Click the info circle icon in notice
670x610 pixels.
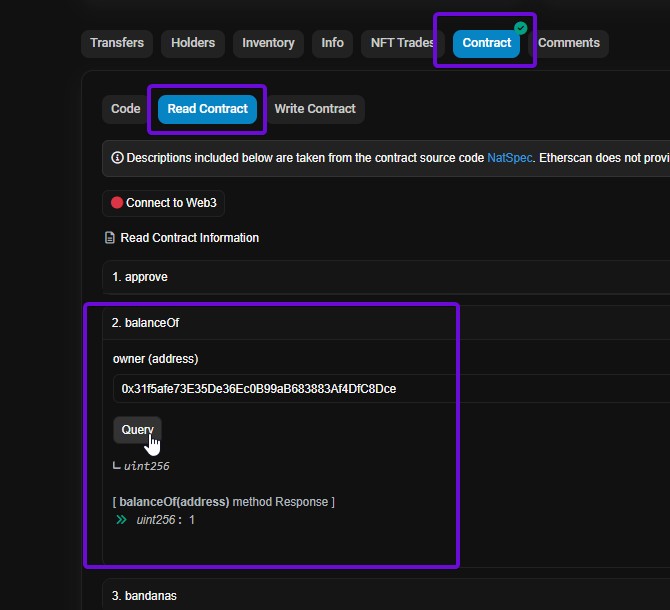pos(118,158)
